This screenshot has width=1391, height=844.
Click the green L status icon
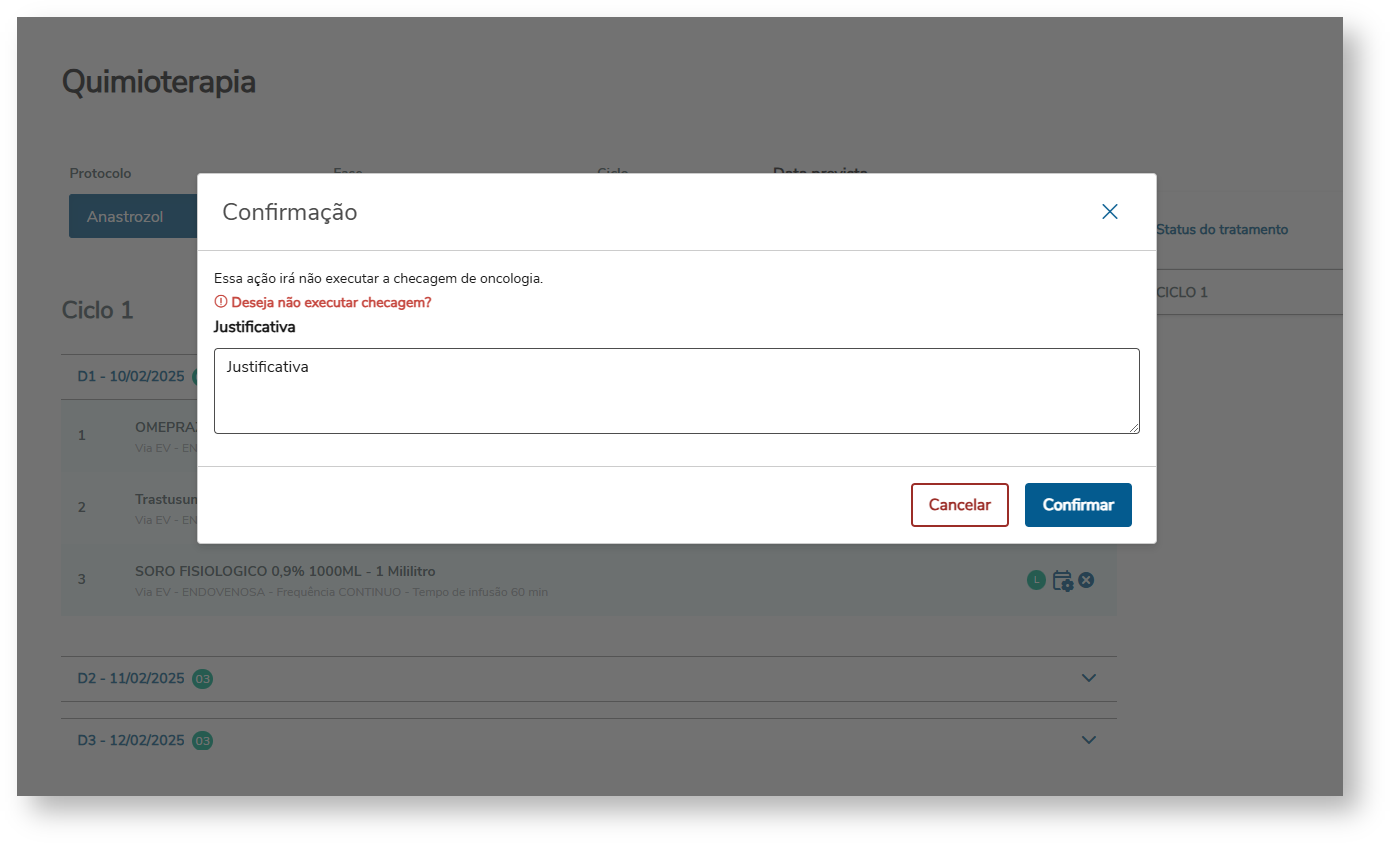(1036, 580)
